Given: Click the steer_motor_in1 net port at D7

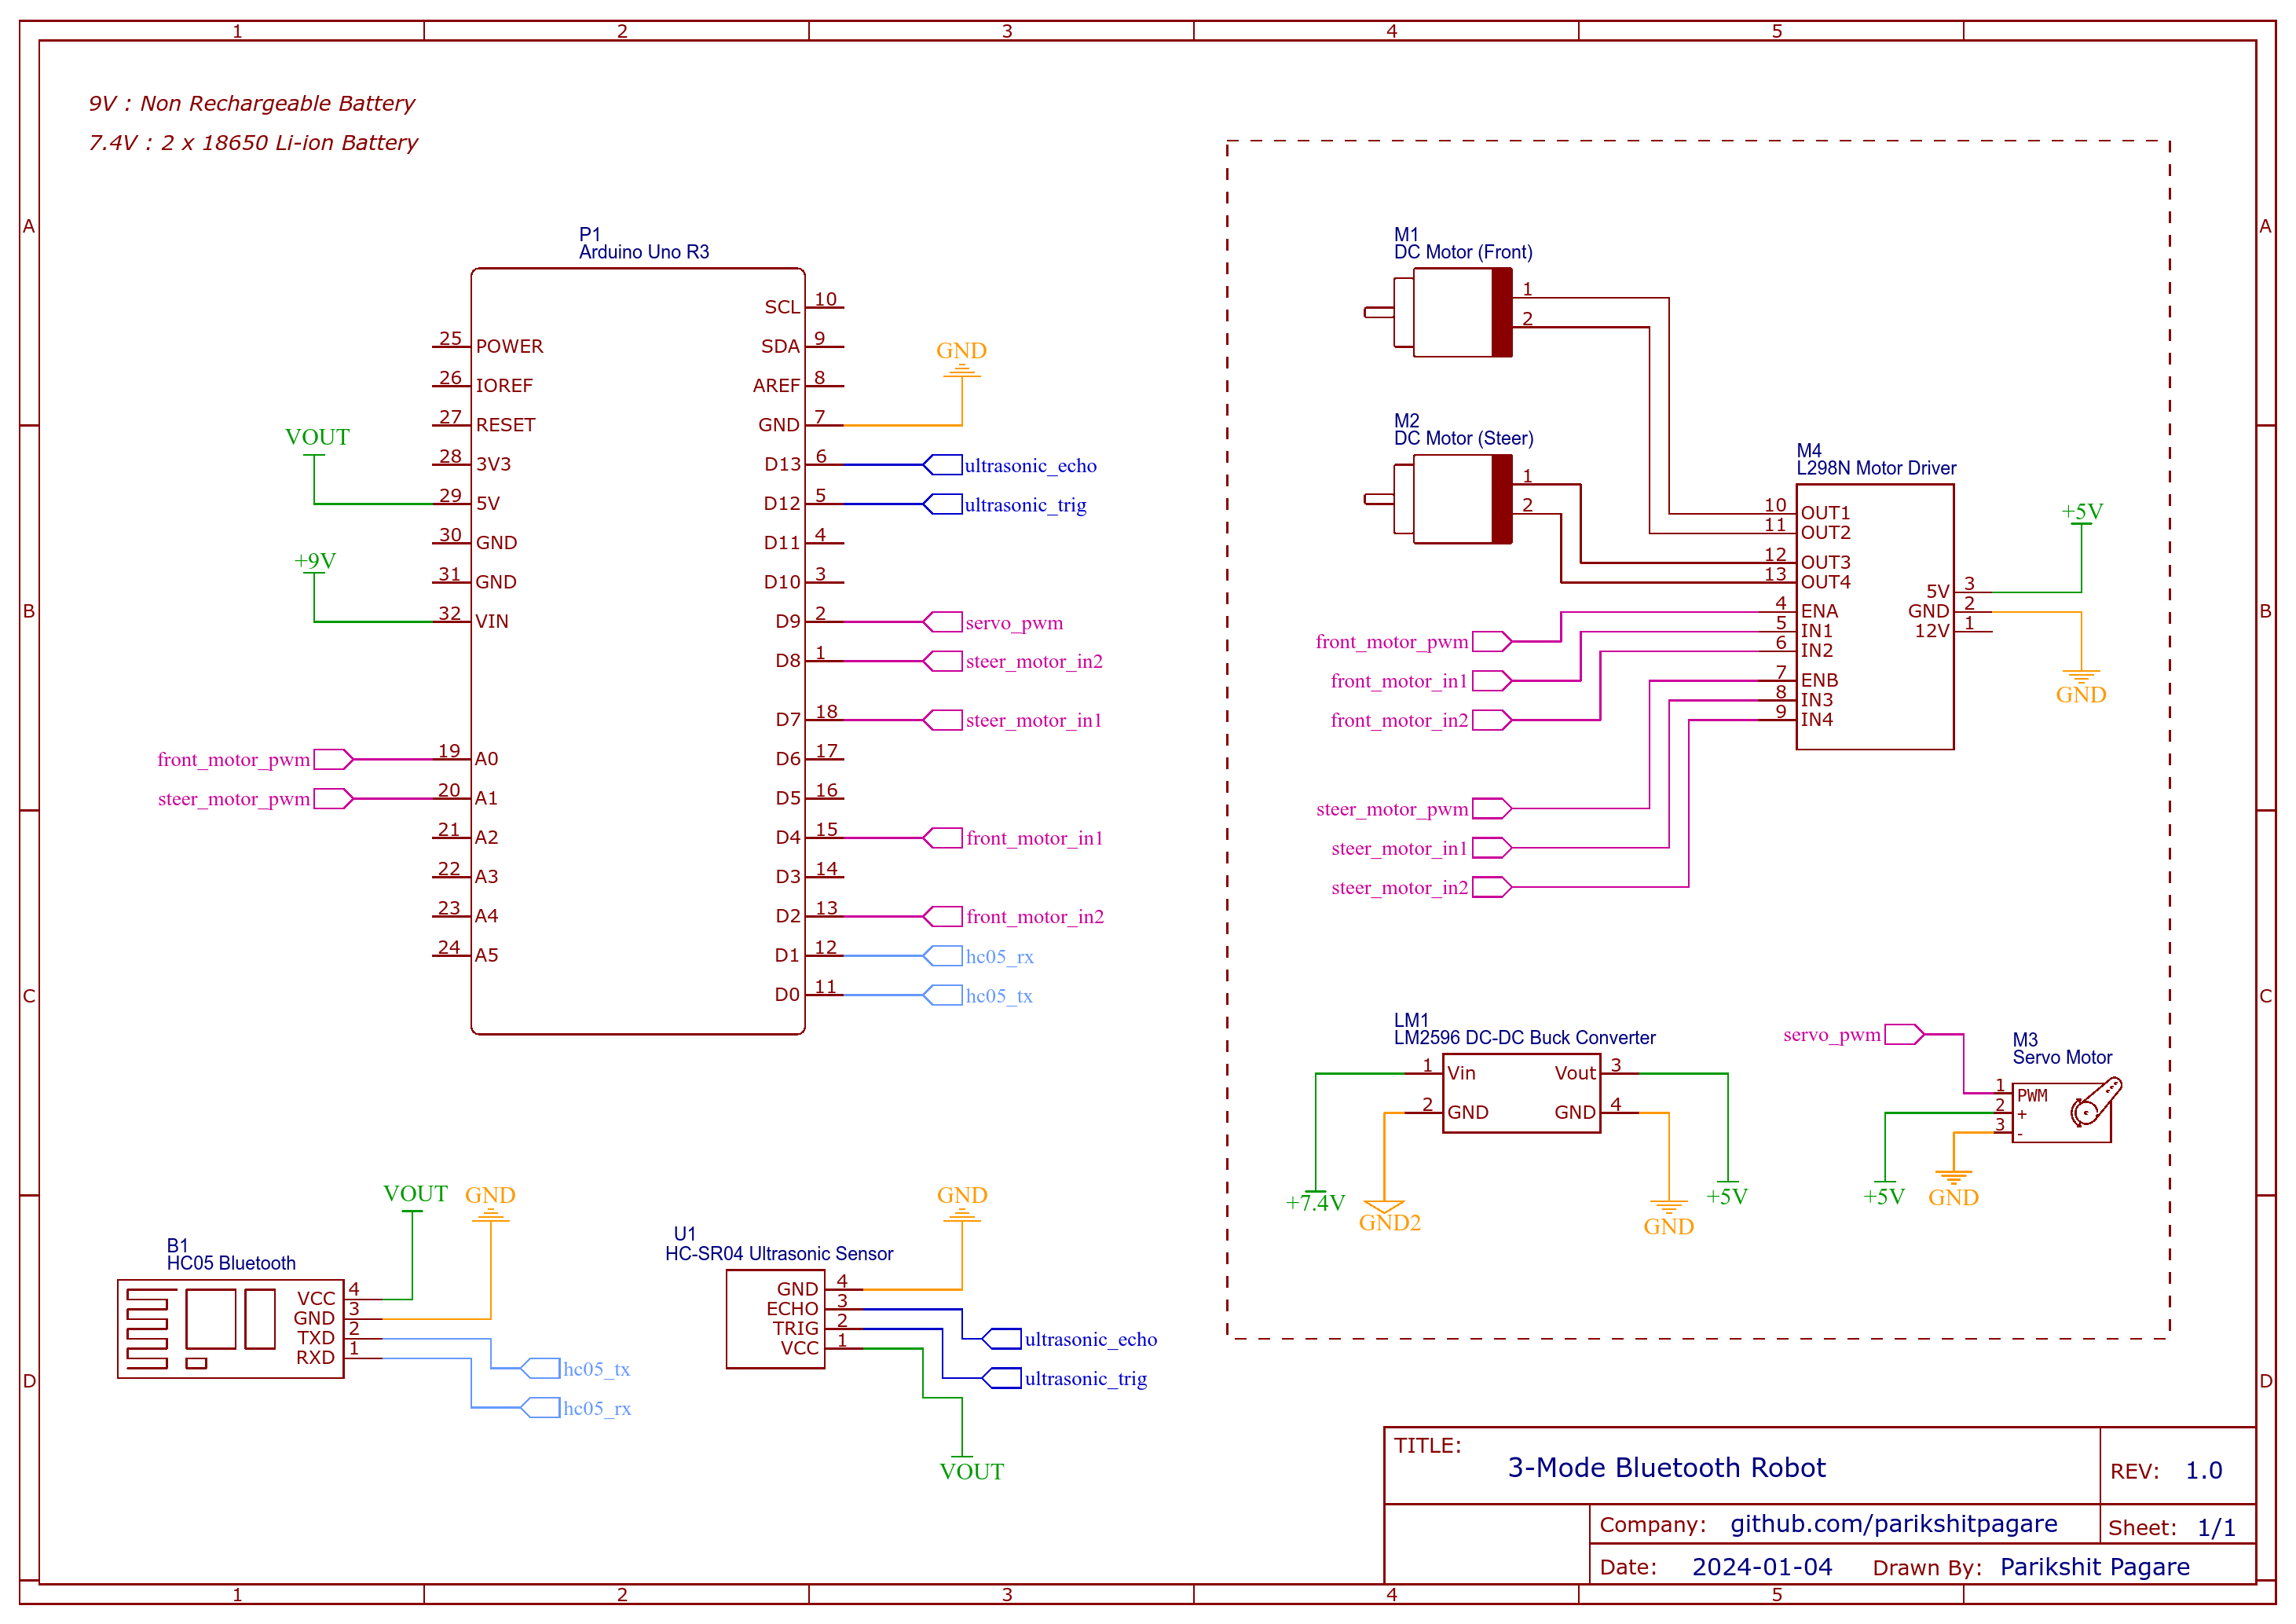Looking at the screenshot, I should (1012, 720).
